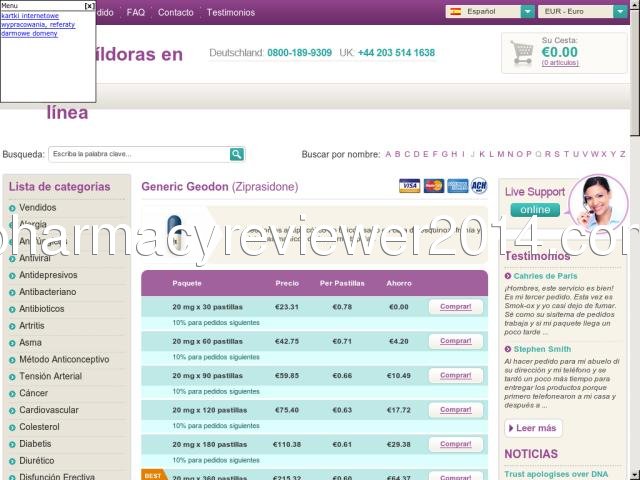Screen dimensions: 640x480
Task: Open the Cardiovascular category
Action: click(x=49, y=410)
